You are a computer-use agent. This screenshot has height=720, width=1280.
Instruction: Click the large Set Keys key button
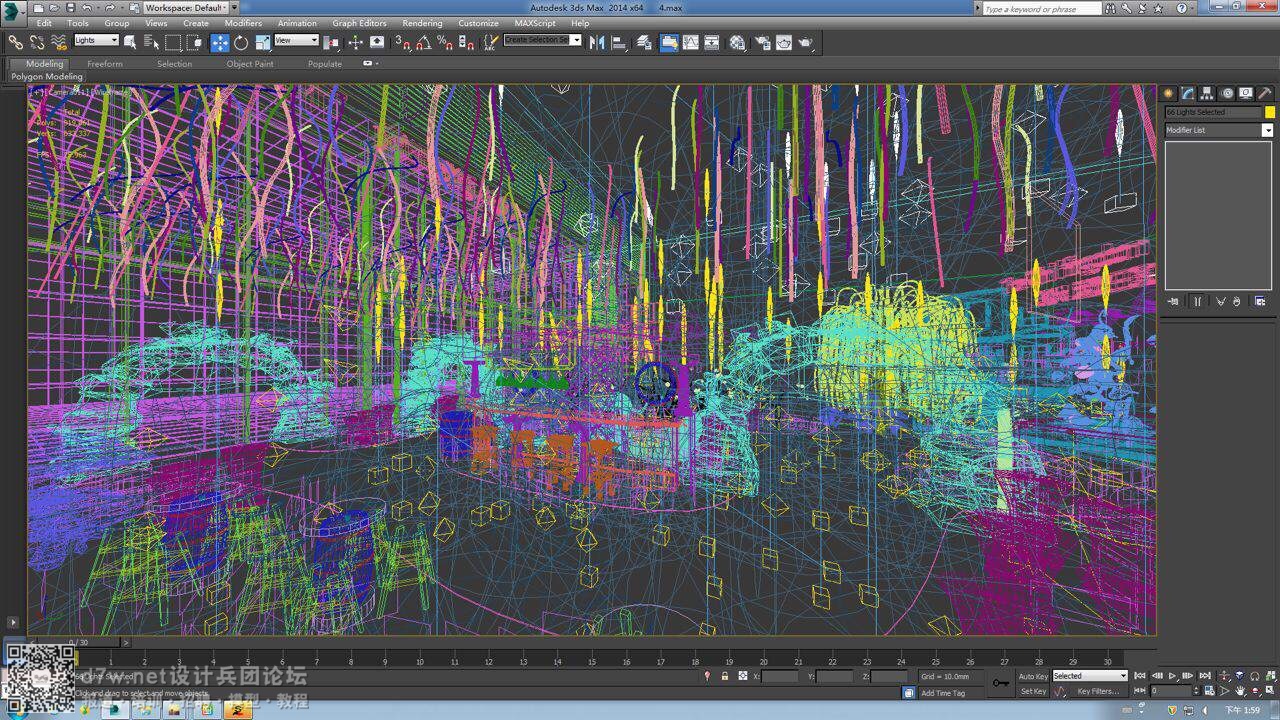(x=1001, y=683)
